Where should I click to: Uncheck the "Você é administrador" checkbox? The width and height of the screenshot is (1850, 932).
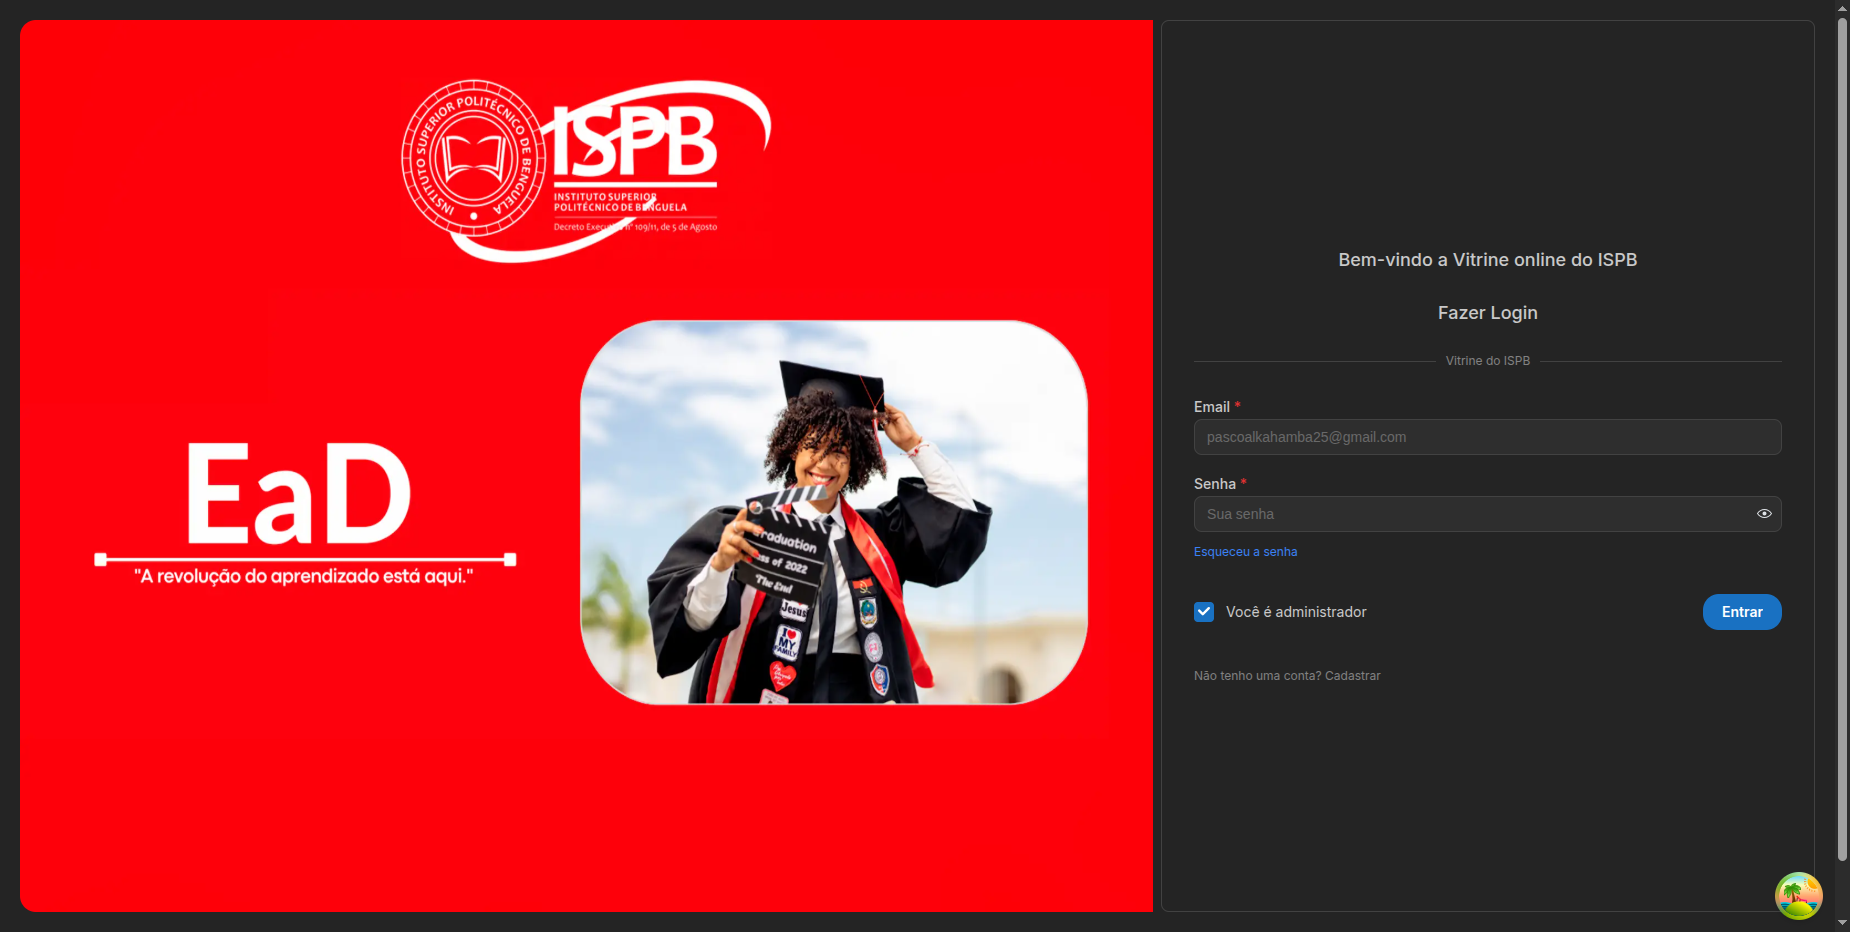point(1203,611)
